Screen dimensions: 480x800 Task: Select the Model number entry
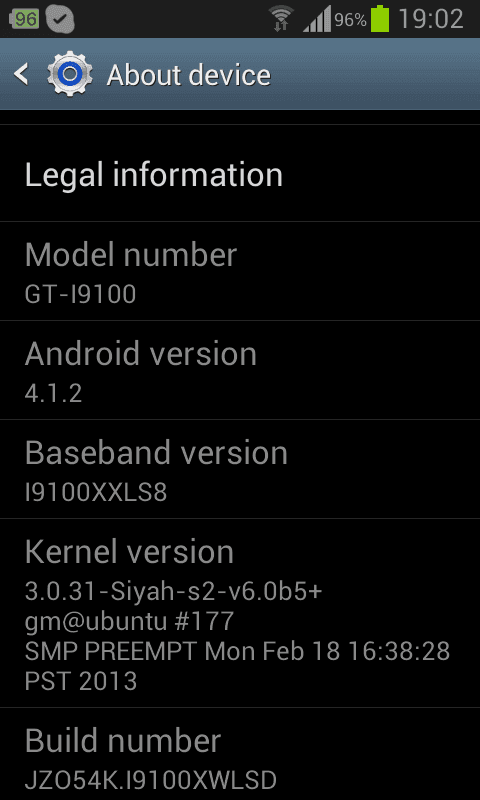pyautogui.click(x=240, y=271)
